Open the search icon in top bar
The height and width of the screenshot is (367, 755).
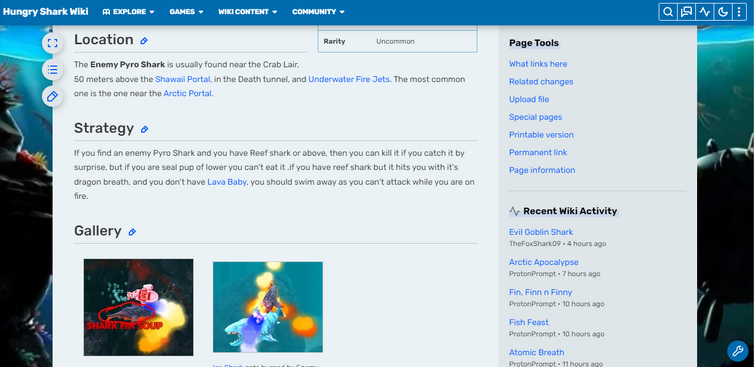point(668,12)
